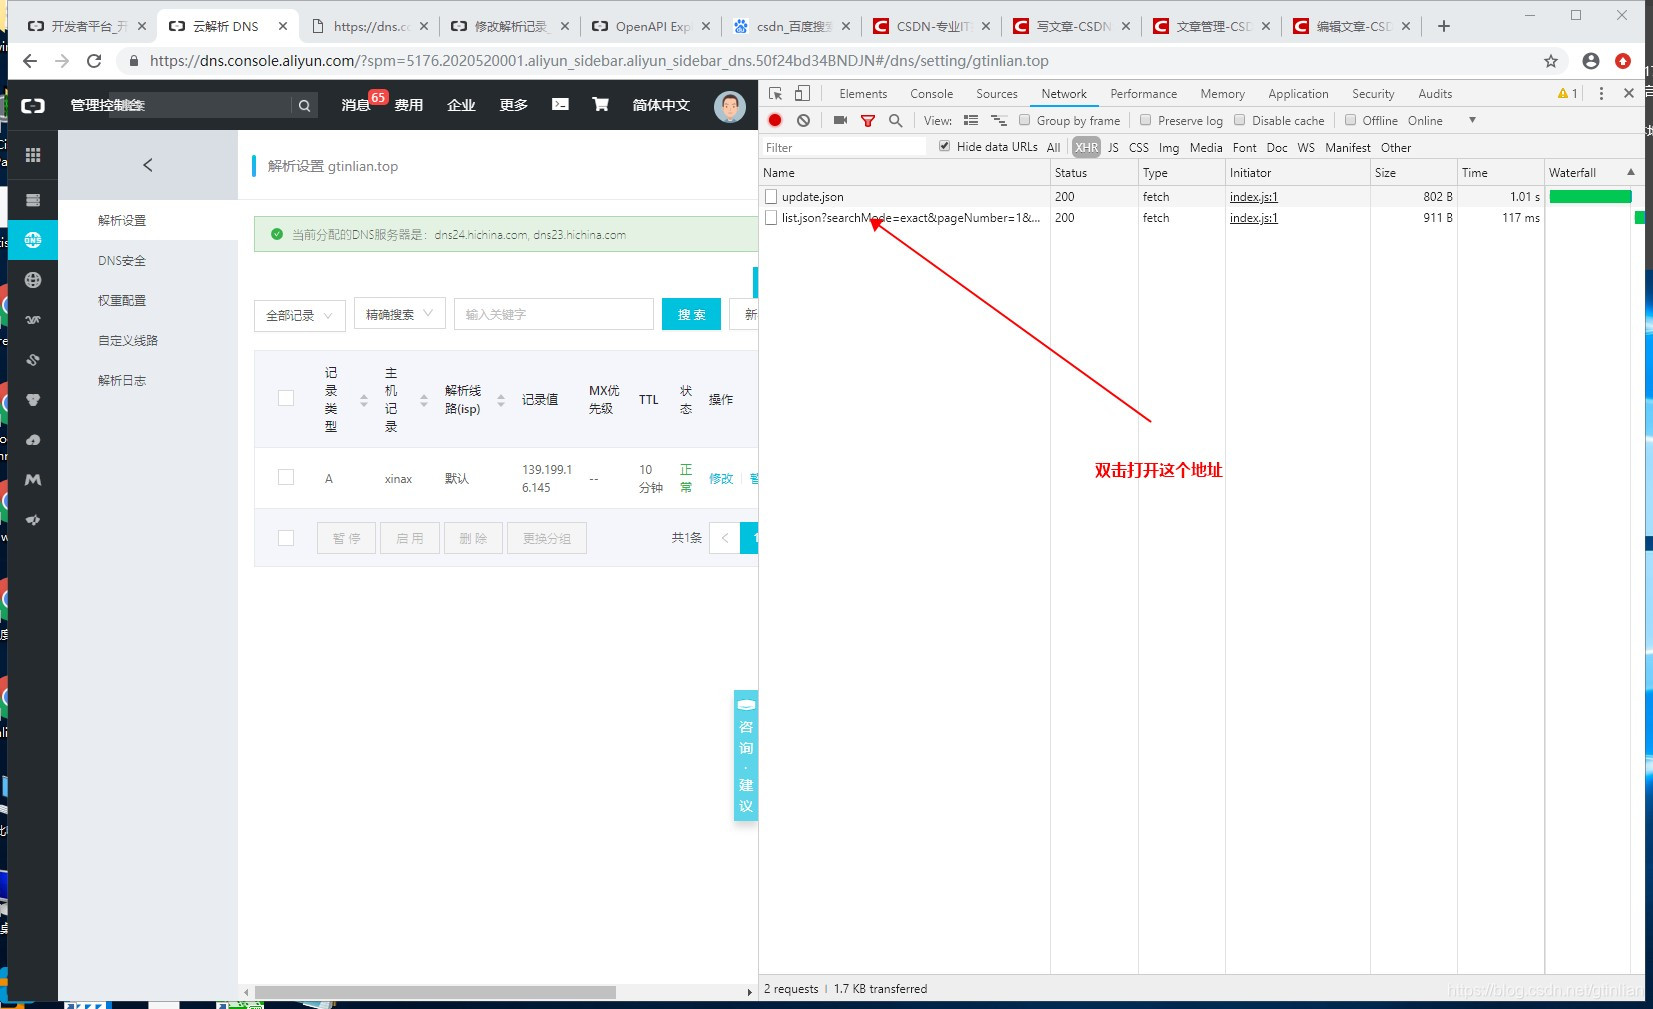Image resolution: width=1653 pixels, height=1009 pixels.
Task: Click the green waterfall bar for update.json
Action: [1590, 197]
